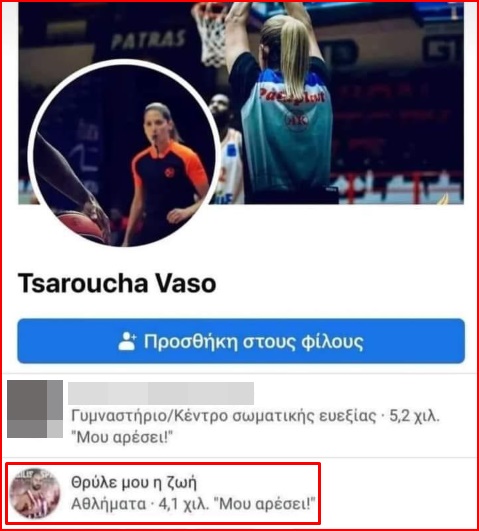The image size is (479, 531).
Task: Open the Θρύλε μου η ζωή page link
Action: tap(134, 482)
